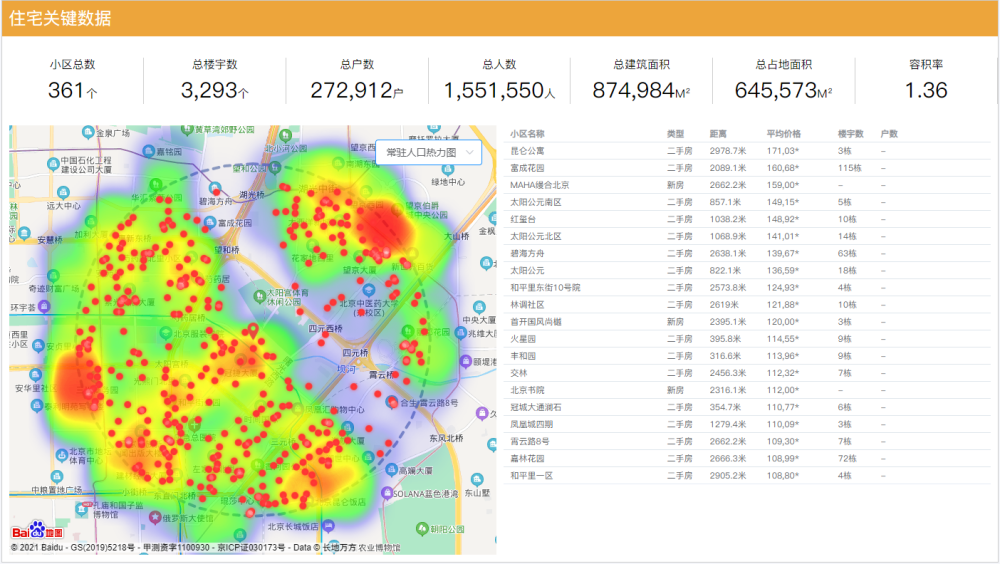Image resolution: width=1000 pixels, height=564 pixels.
Task: Select the 合生霄云路8号 map marker
Action: 392,402
